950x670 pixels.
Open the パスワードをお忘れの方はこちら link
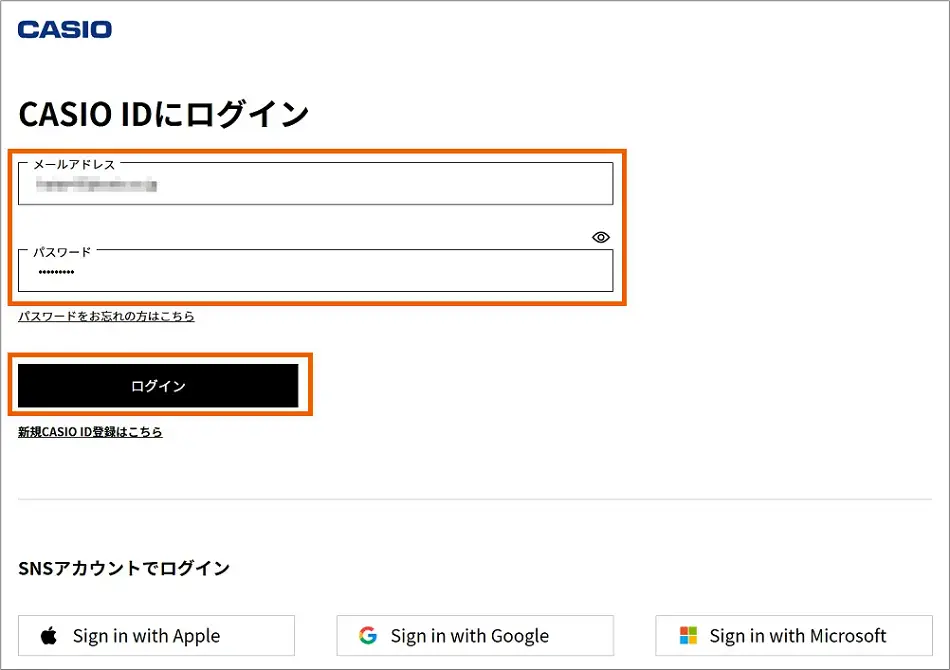107,316
